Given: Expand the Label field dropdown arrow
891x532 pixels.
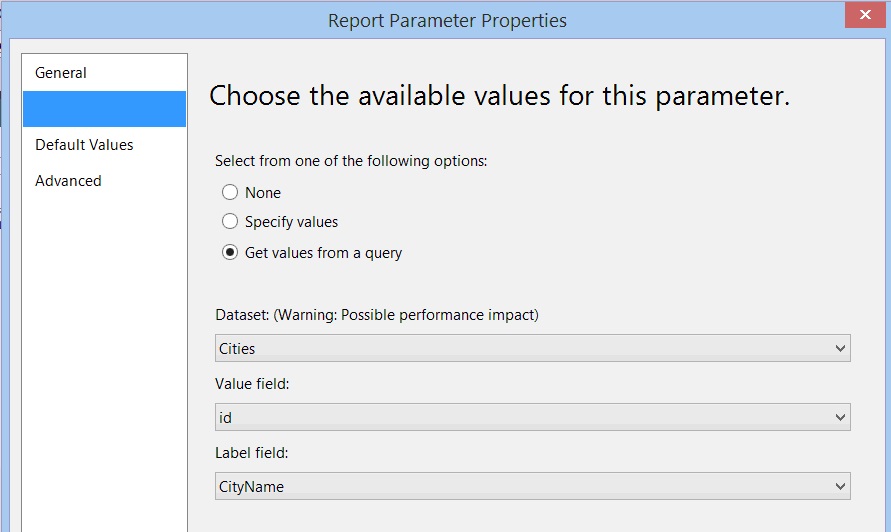Looking at the screenshot, I should click(839, 487).
